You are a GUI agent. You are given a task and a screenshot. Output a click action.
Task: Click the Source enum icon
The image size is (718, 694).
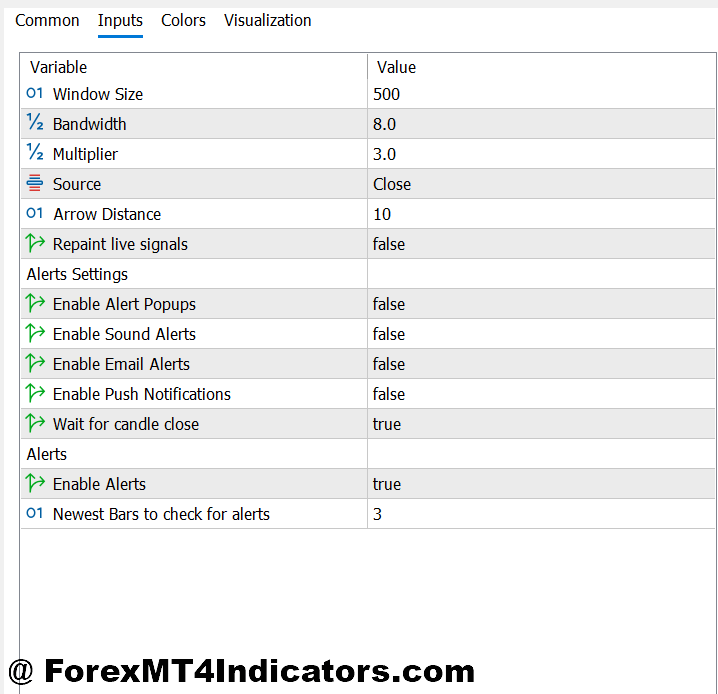click(35, 184)
